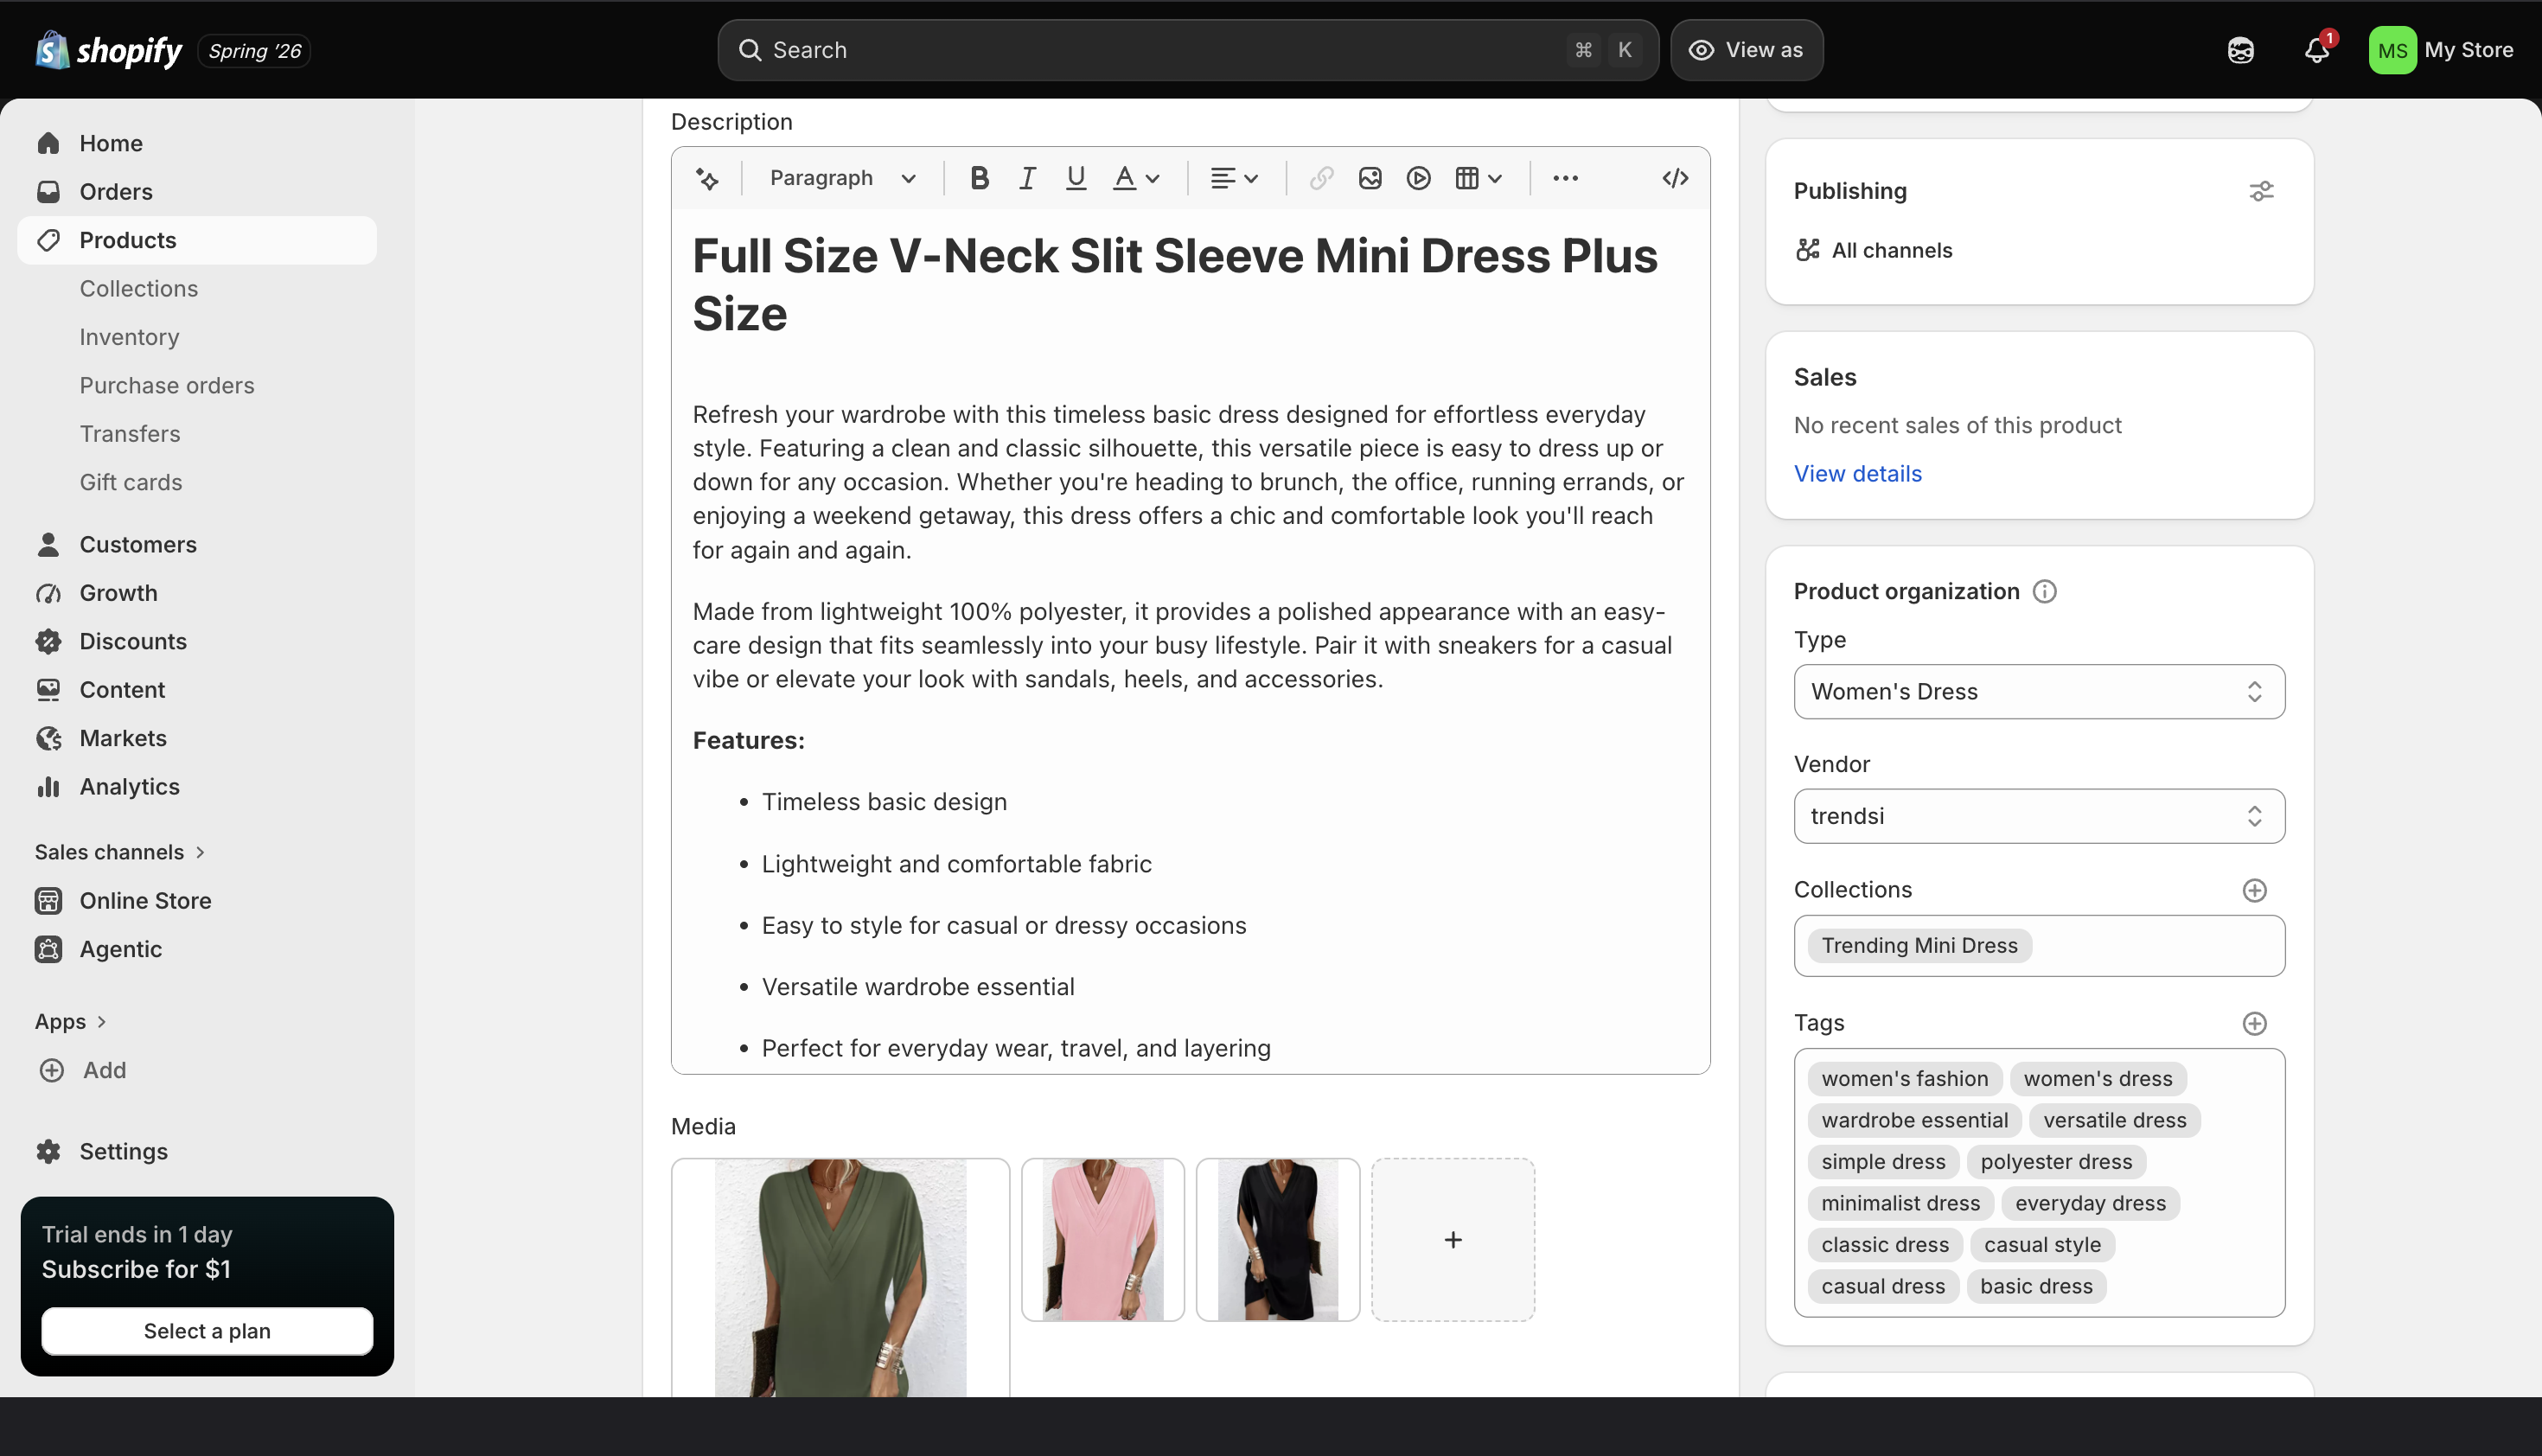Open the Vendor combo box trendsi
The height and width of the screenshot is (1456, 2542).
2038,816
